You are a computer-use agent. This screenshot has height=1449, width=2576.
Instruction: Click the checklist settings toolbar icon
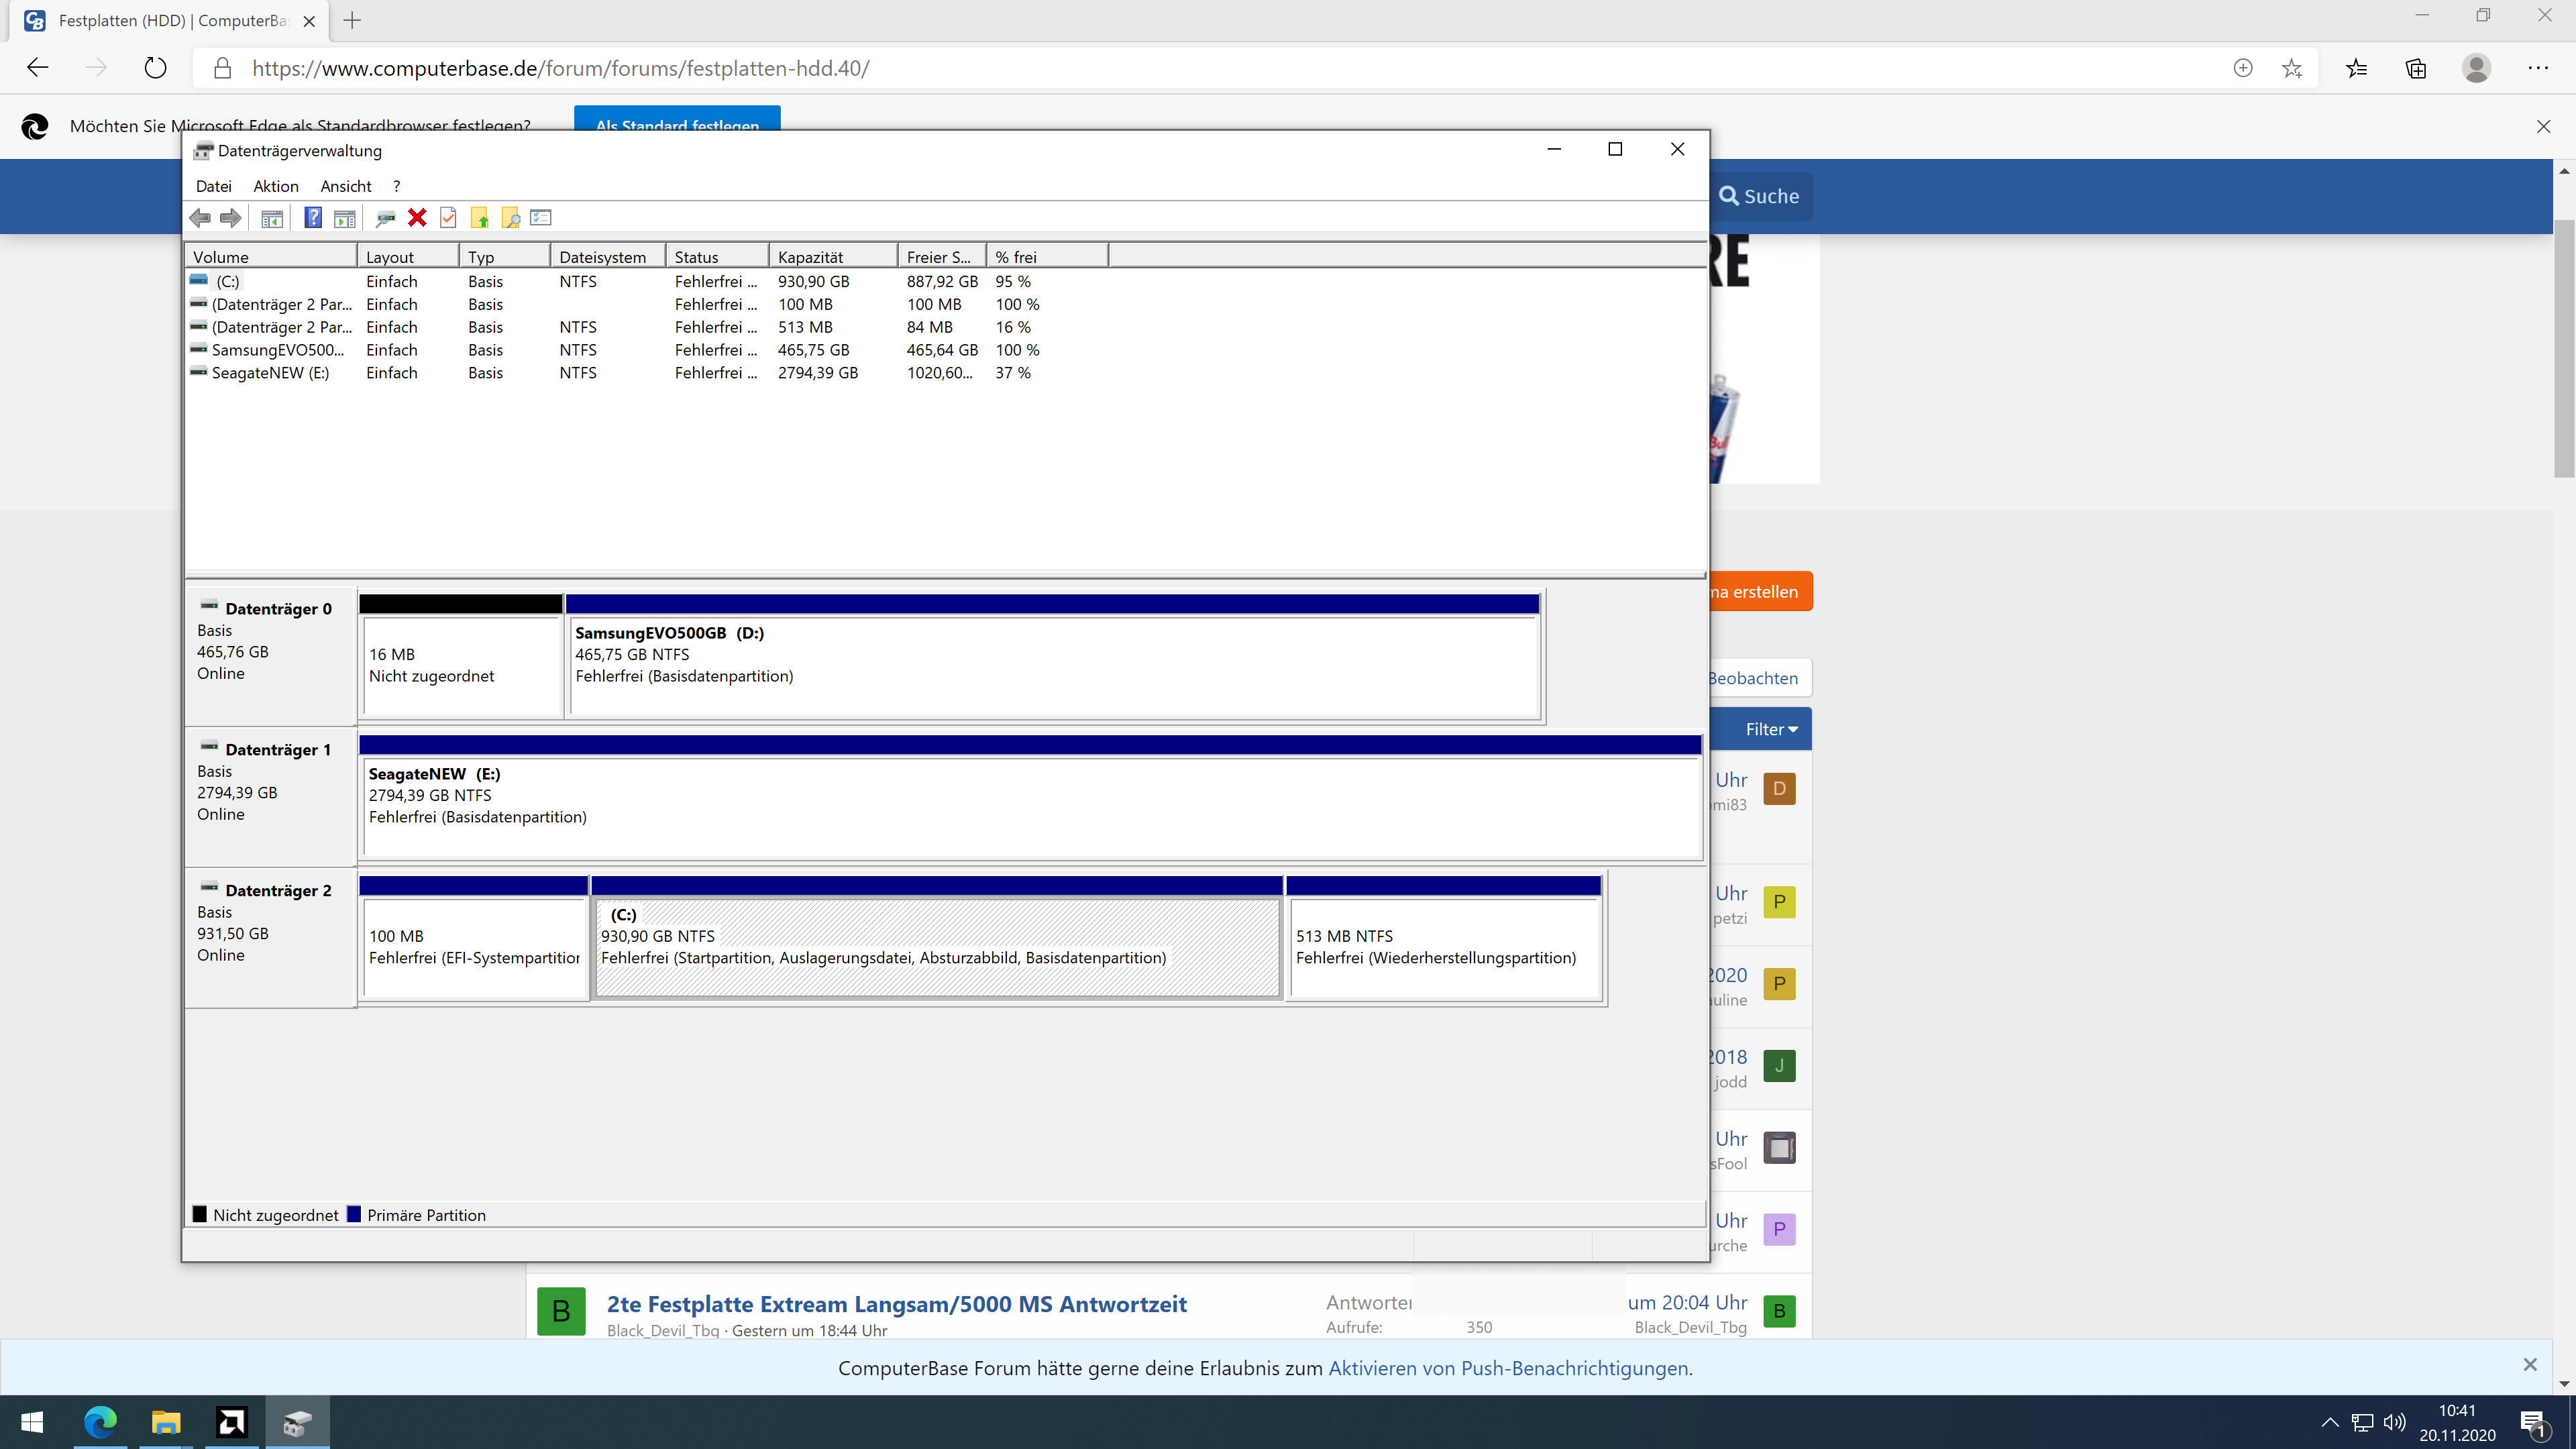pos(541,218)
